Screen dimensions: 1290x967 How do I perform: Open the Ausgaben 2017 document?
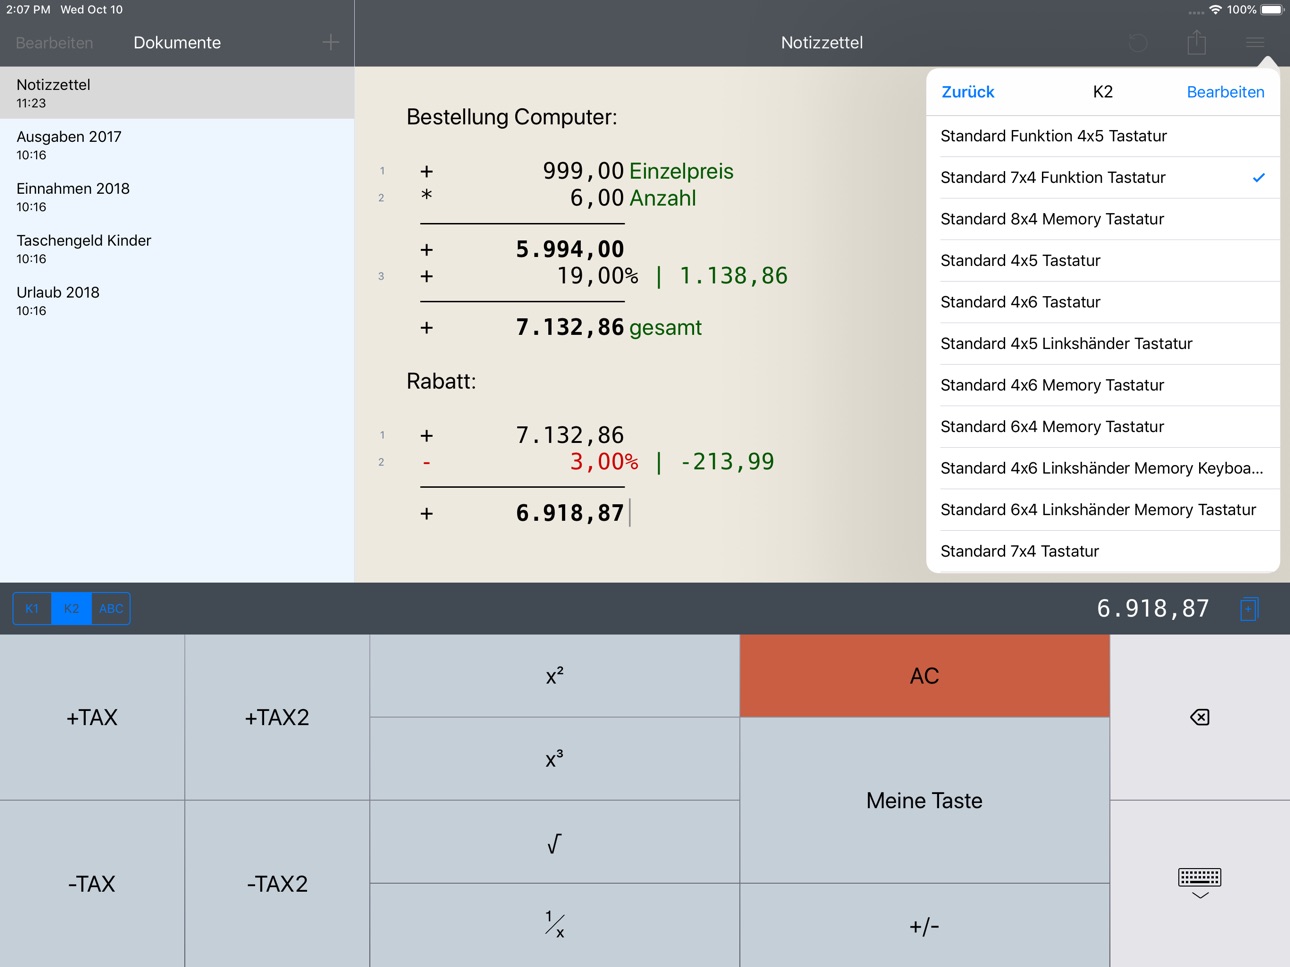(177, 145)
